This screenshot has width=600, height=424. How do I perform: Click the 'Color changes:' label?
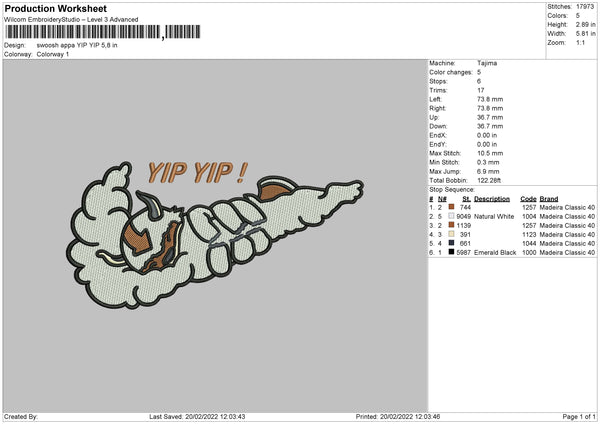pyautogui.click(x=451, y=72)
